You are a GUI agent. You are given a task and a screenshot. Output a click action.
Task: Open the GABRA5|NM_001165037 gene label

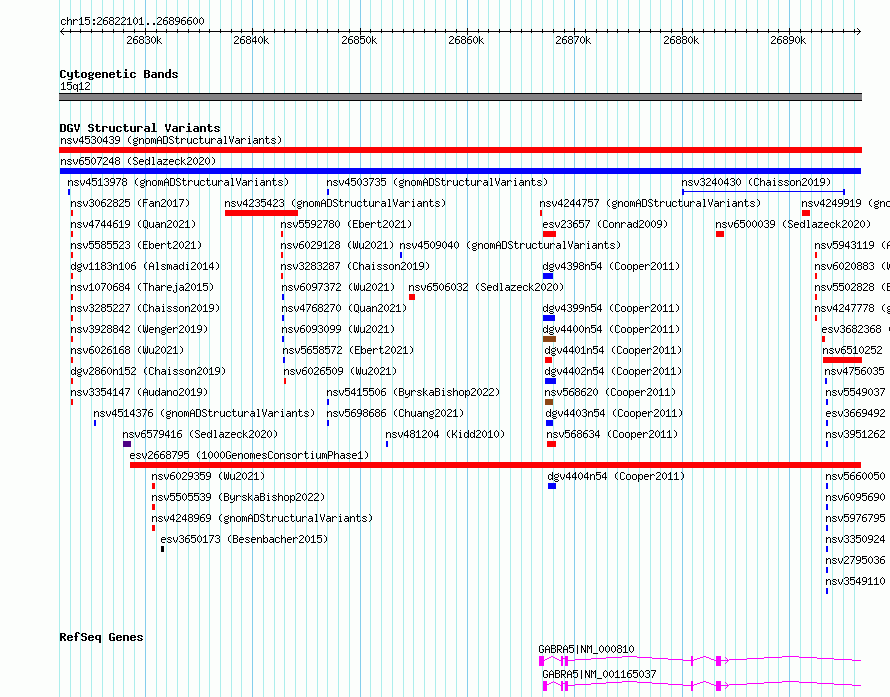tap(599, 674)
